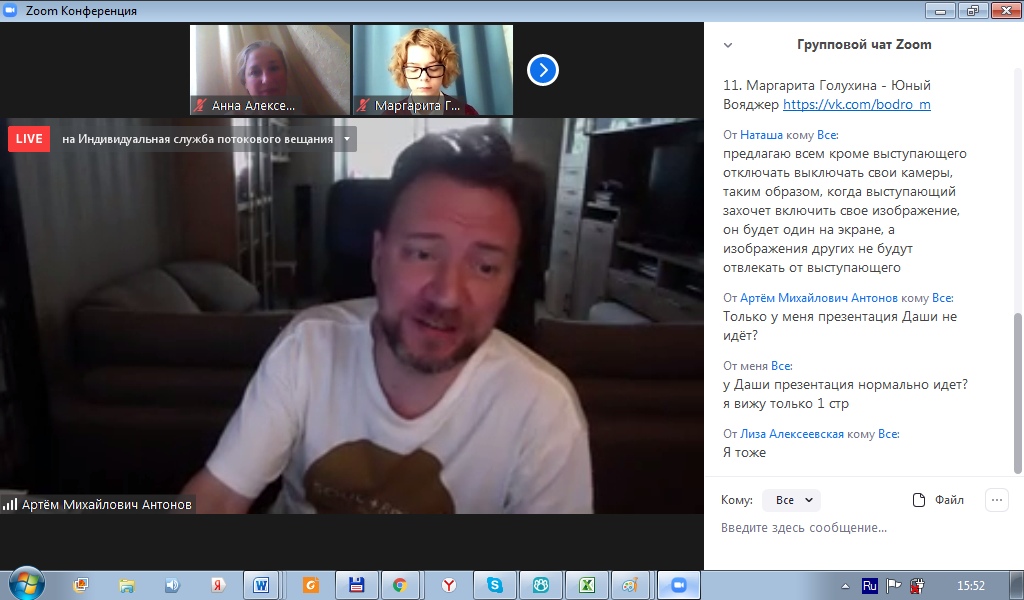Image resolution: width=1024 pixels, height=600 pixels.
Task: Show hidden system tray icons
Action: coord(846,586)
